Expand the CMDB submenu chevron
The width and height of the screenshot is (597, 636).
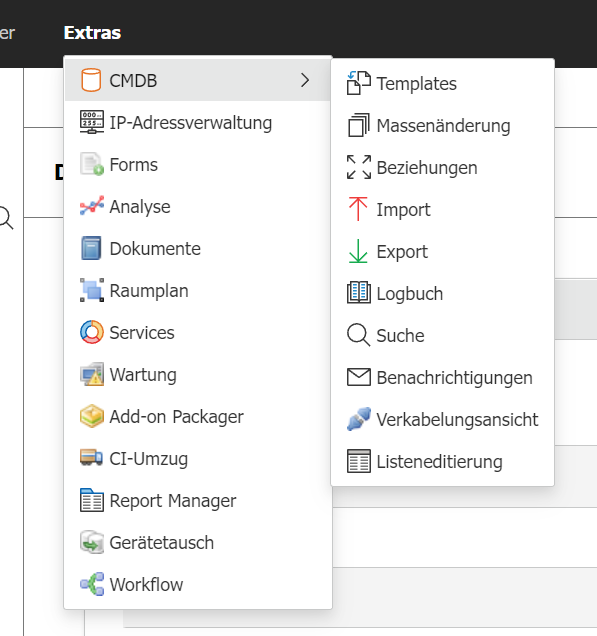[x=305, y=80]
